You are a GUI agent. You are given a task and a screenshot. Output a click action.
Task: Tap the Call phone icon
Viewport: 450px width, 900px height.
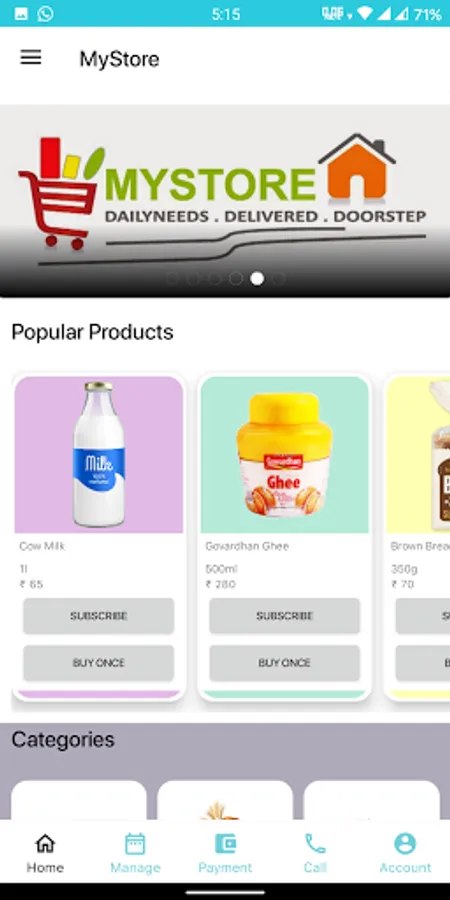(315, 844)
